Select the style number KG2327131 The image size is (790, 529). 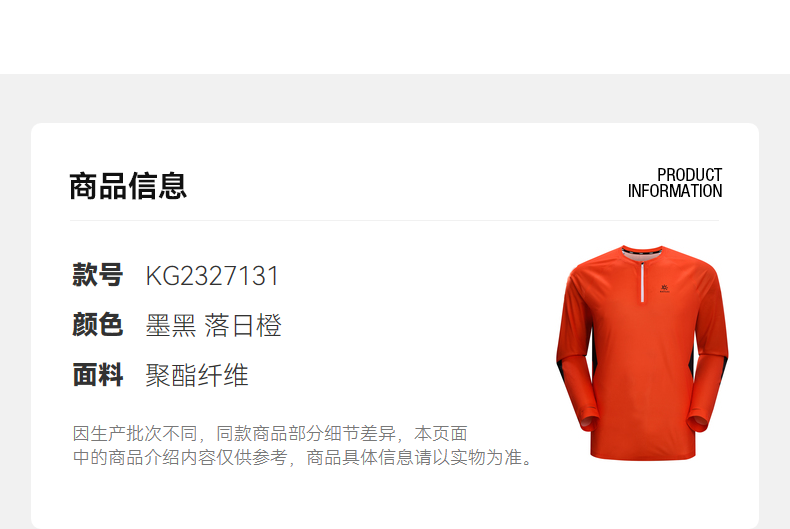tap(212, 276)
